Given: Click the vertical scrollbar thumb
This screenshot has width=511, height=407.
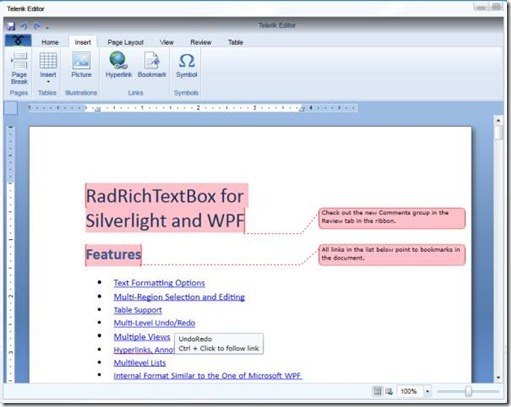Looking at the screenshot, I should coord(498,132).
